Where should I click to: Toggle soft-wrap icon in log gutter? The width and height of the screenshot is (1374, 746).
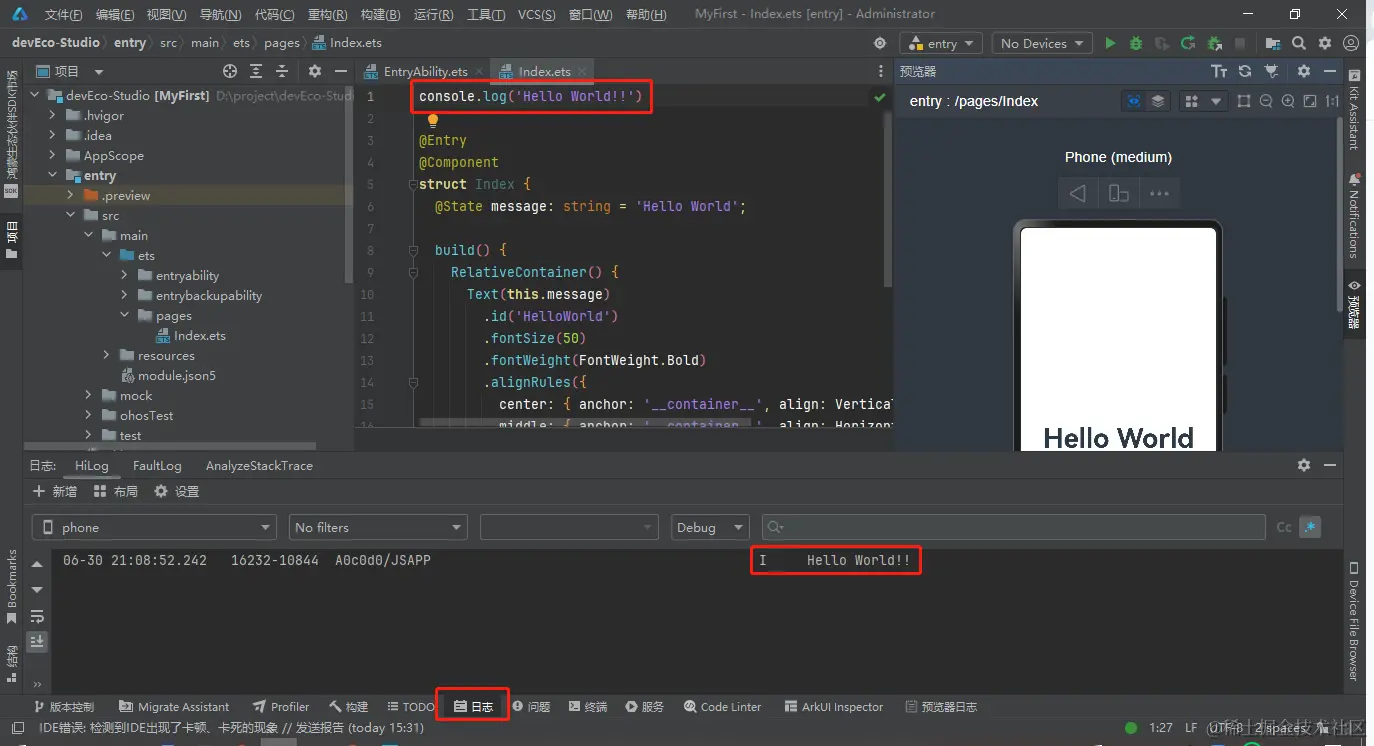click(x=37, y=616)
